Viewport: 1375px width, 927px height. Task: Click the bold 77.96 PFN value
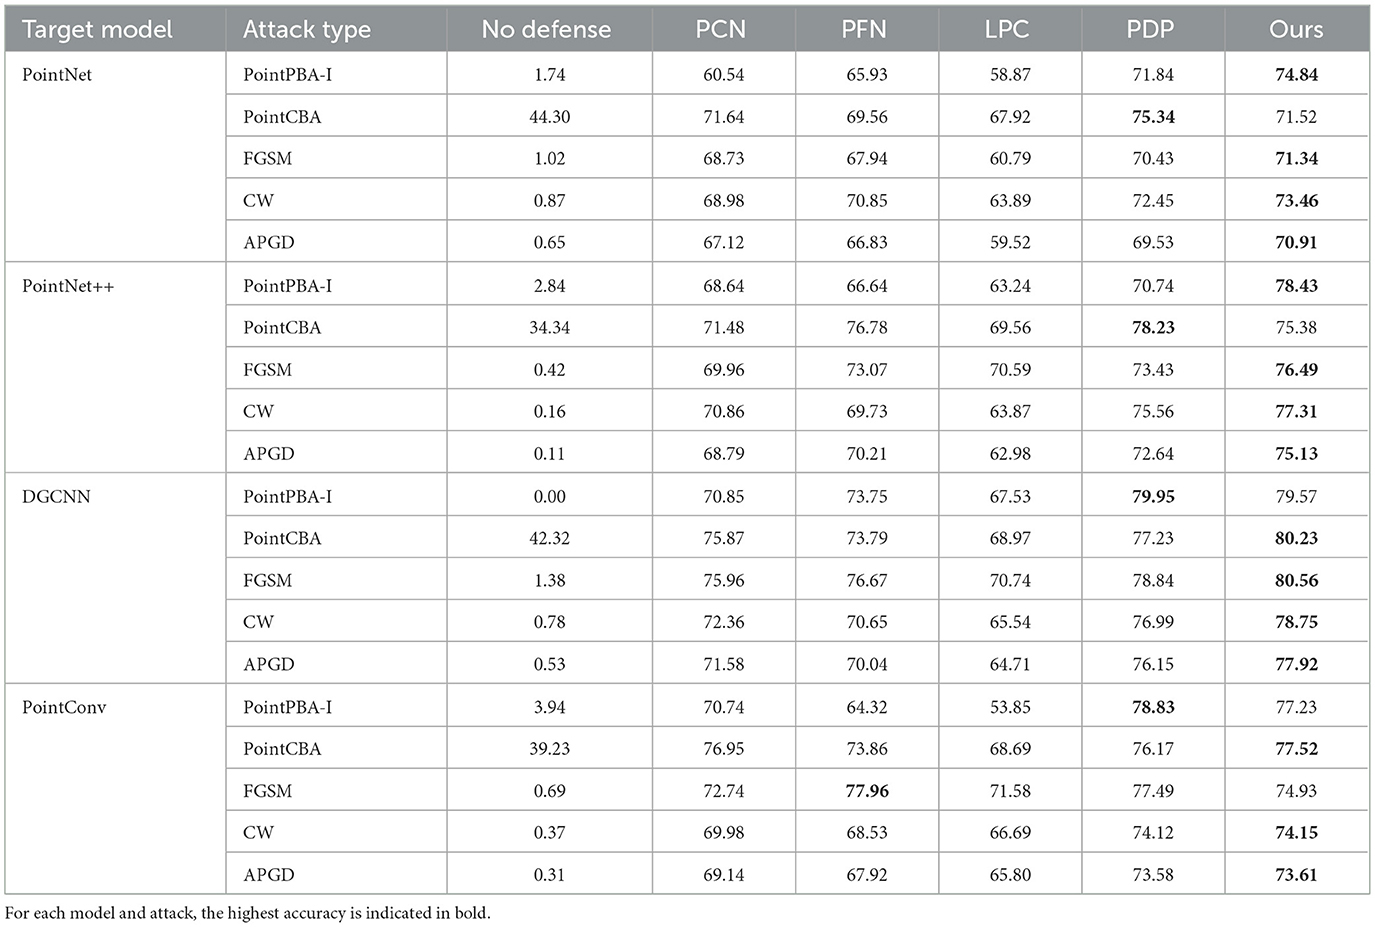coord(866,791)
